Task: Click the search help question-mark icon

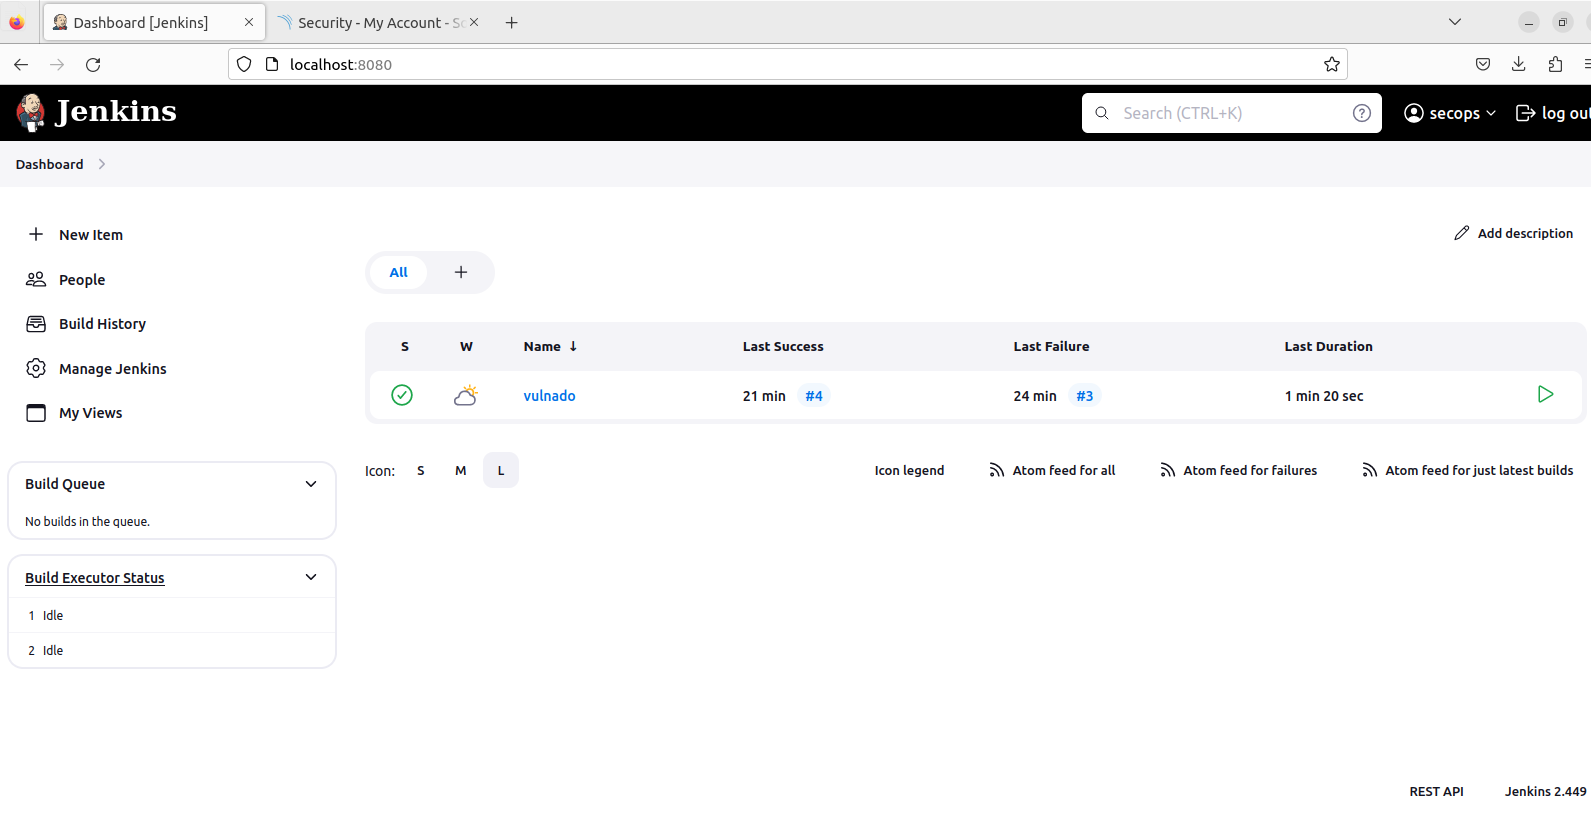Action: coord(1361,113)
